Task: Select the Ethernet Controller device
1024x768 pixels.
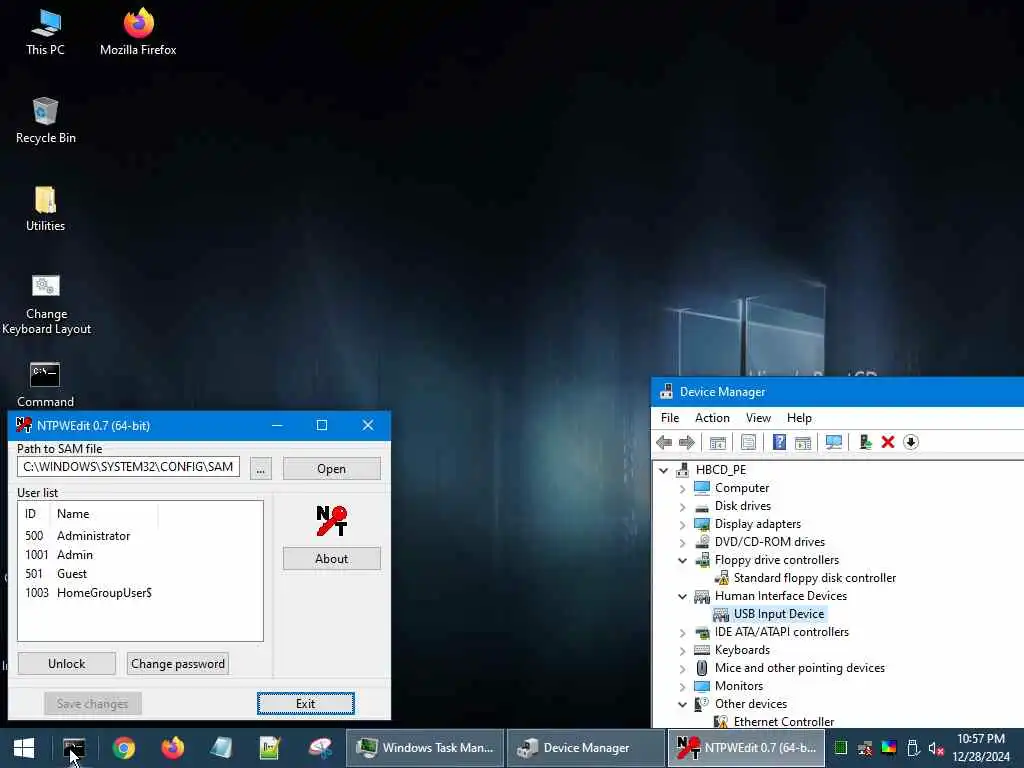Action: pos(783,722)
